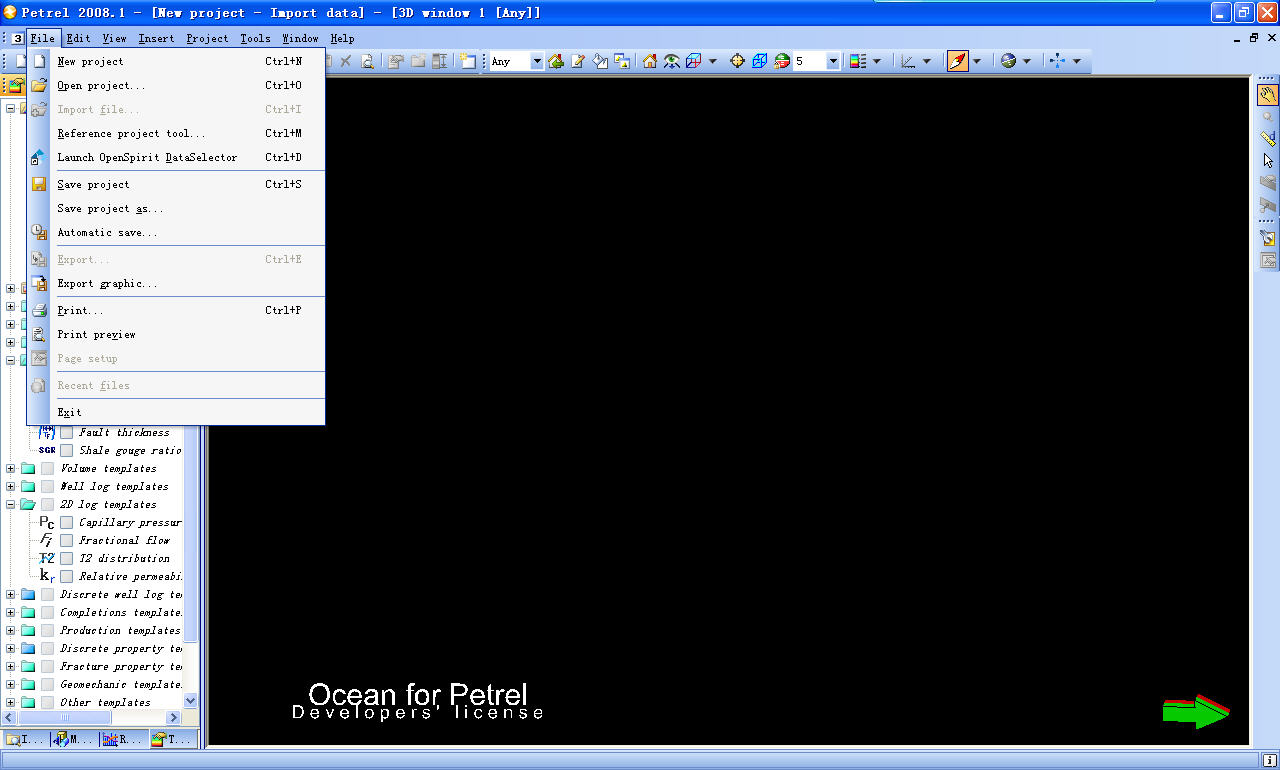Click explorer pane horizontal scrollbar right arrow
Viewport: 1280px width, 770px height.
click(173, 718)
